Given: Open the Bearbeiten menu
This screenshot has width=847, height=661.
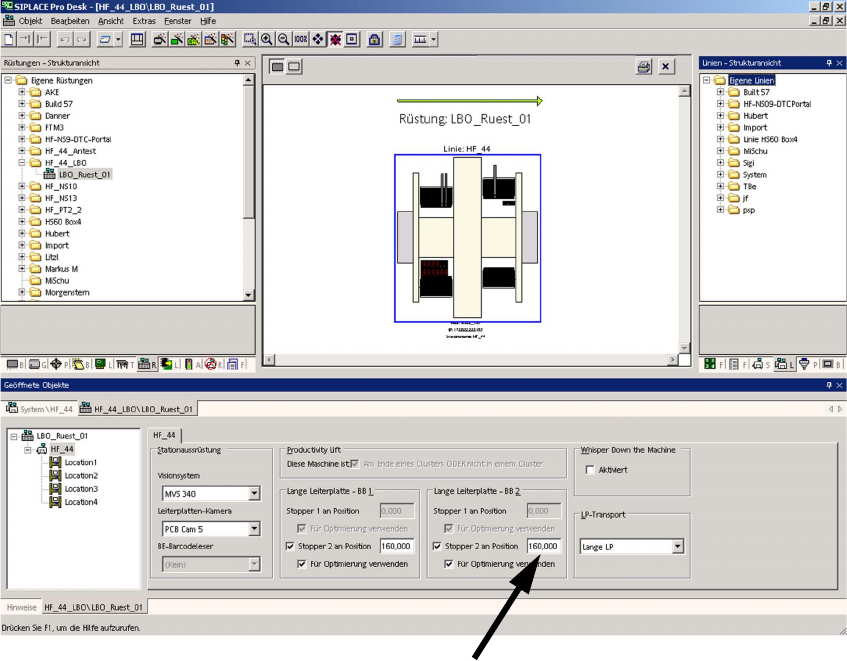Looking at the screenshot, I should click(70, 21).
